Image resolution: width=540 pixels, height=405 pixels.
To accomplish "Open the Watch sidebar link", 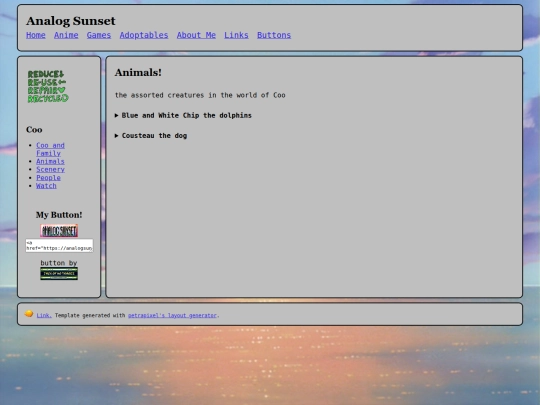I will pyautogui.click(x=46, y=186).
